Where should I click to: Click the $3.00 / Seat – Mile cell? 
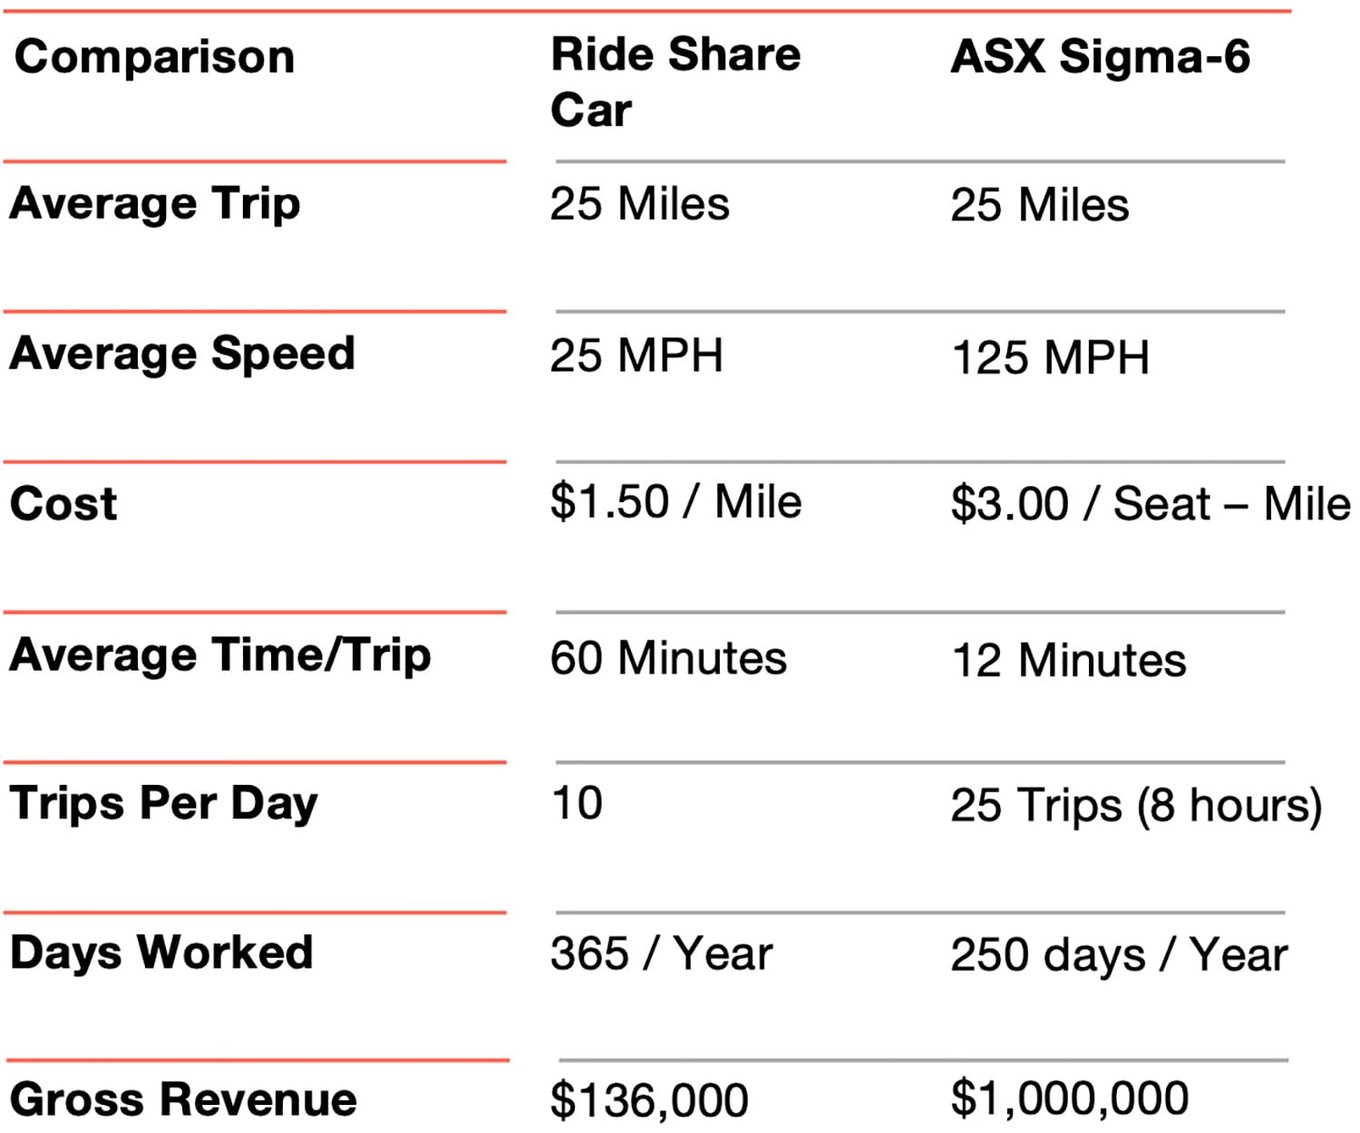click(1150, 503)
